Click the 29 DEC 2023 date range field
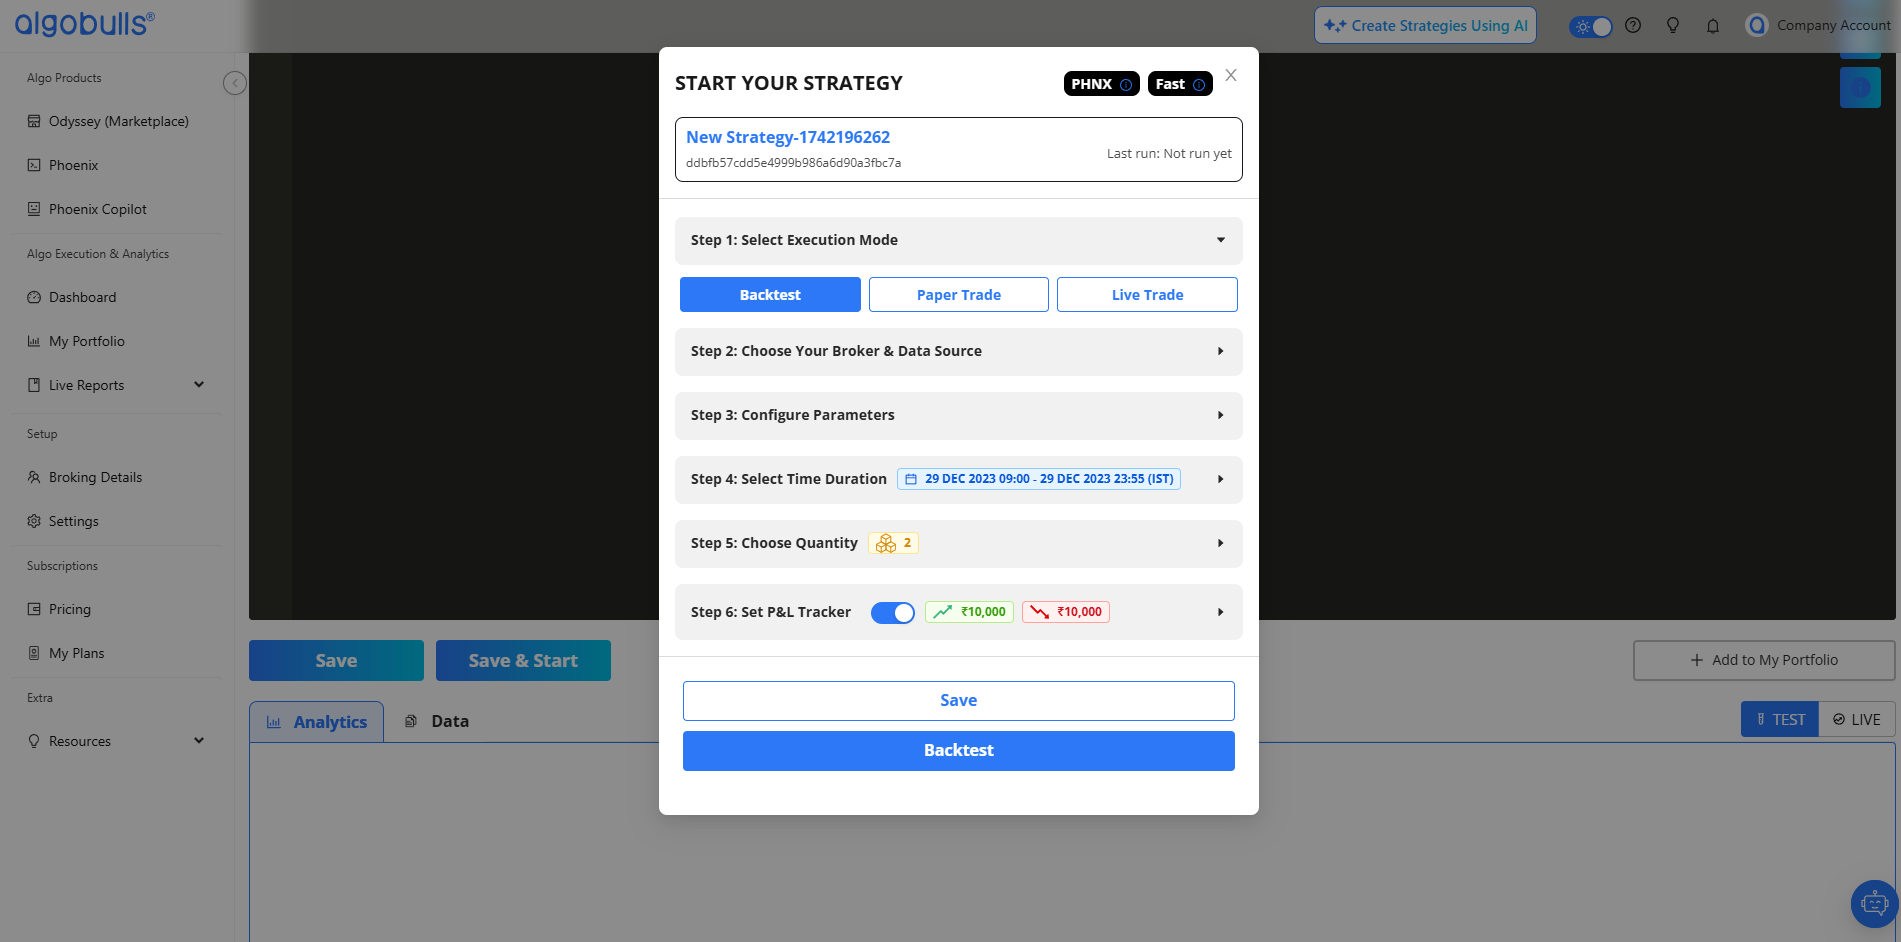 (x=1039, y=479)
